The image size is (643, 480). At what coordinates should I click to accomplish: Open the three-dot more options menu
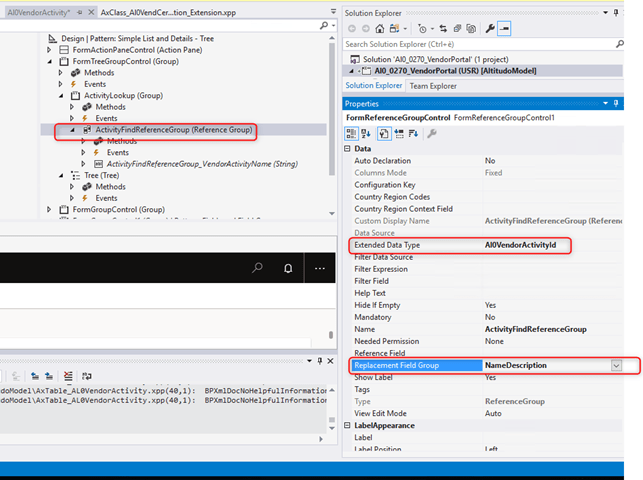coord(320,268)
